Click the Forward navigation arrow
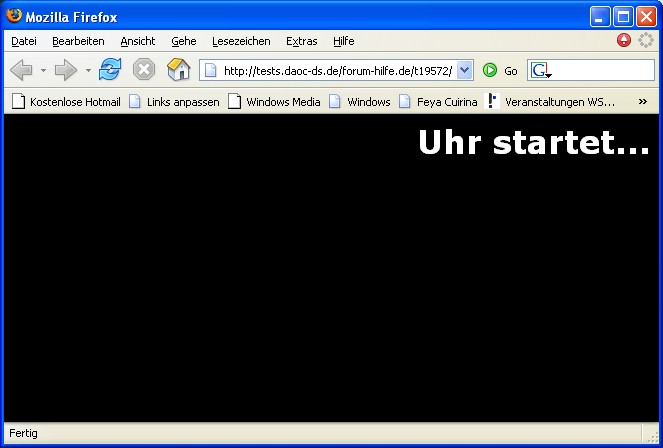 (x=65, y=70)
